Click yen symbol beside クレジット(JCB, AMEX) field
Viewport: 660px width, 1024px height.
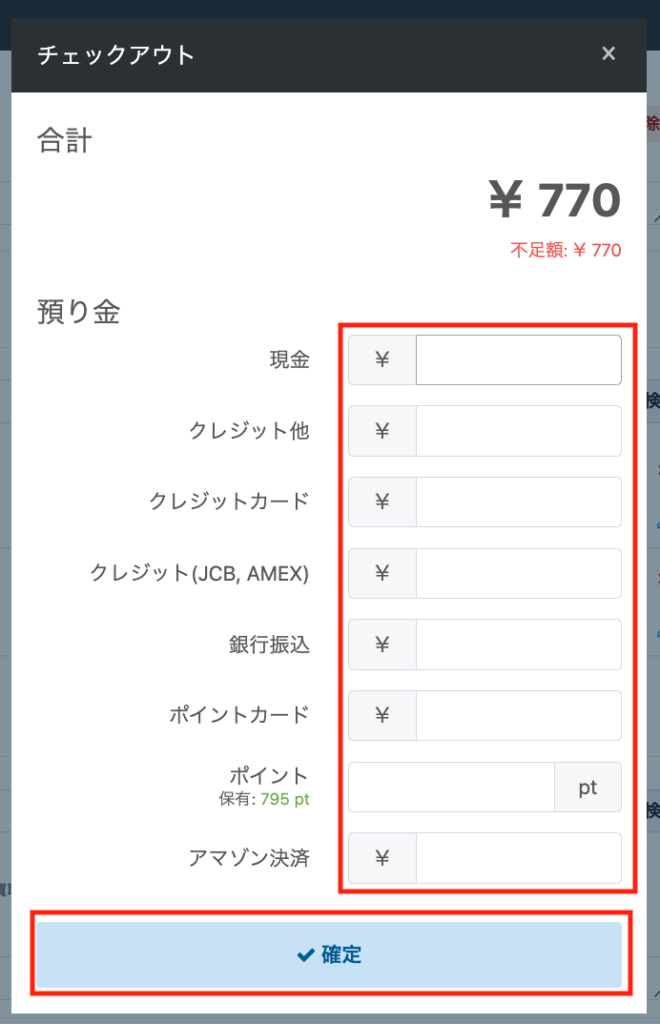click(382, 573)
